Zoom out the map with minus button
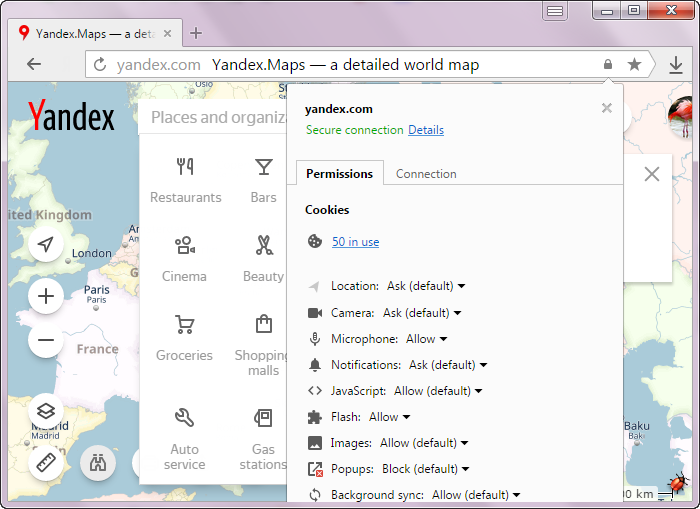Image resolution: width=700 pixels, height=509 pixels. point(46,340)
